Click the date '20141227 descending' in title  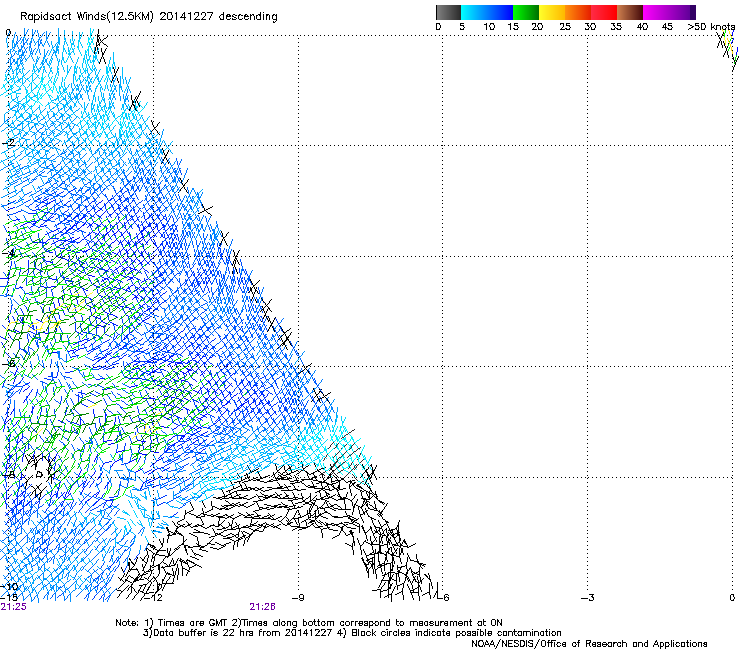pyautogui.click(x=218, y=17)
